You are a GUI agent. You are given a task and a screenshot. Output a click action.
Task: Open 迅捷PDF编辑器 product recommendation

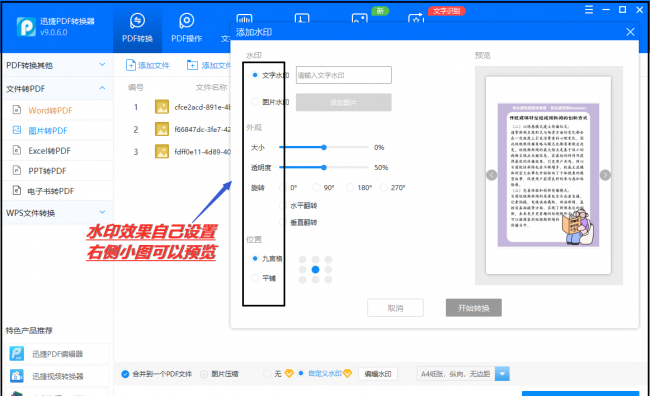pos(58,354)
